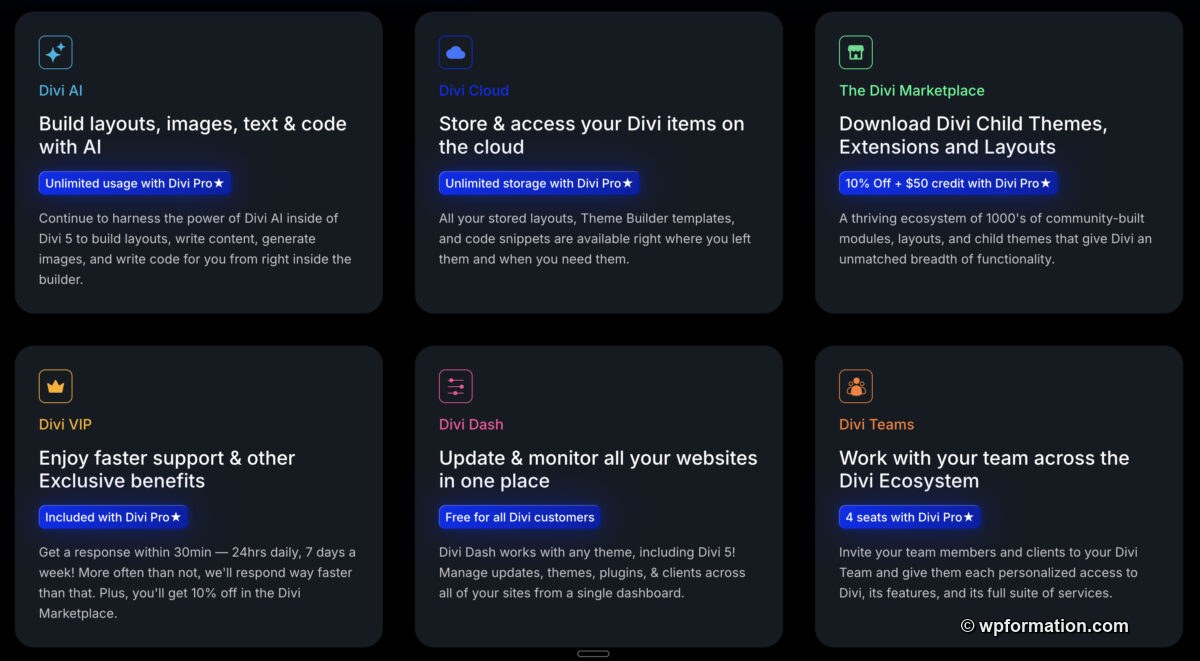Open the Divi AI label link
The width and height of the screenshot is (1200, 661).
pyautogui.click(x=61, y=90)
